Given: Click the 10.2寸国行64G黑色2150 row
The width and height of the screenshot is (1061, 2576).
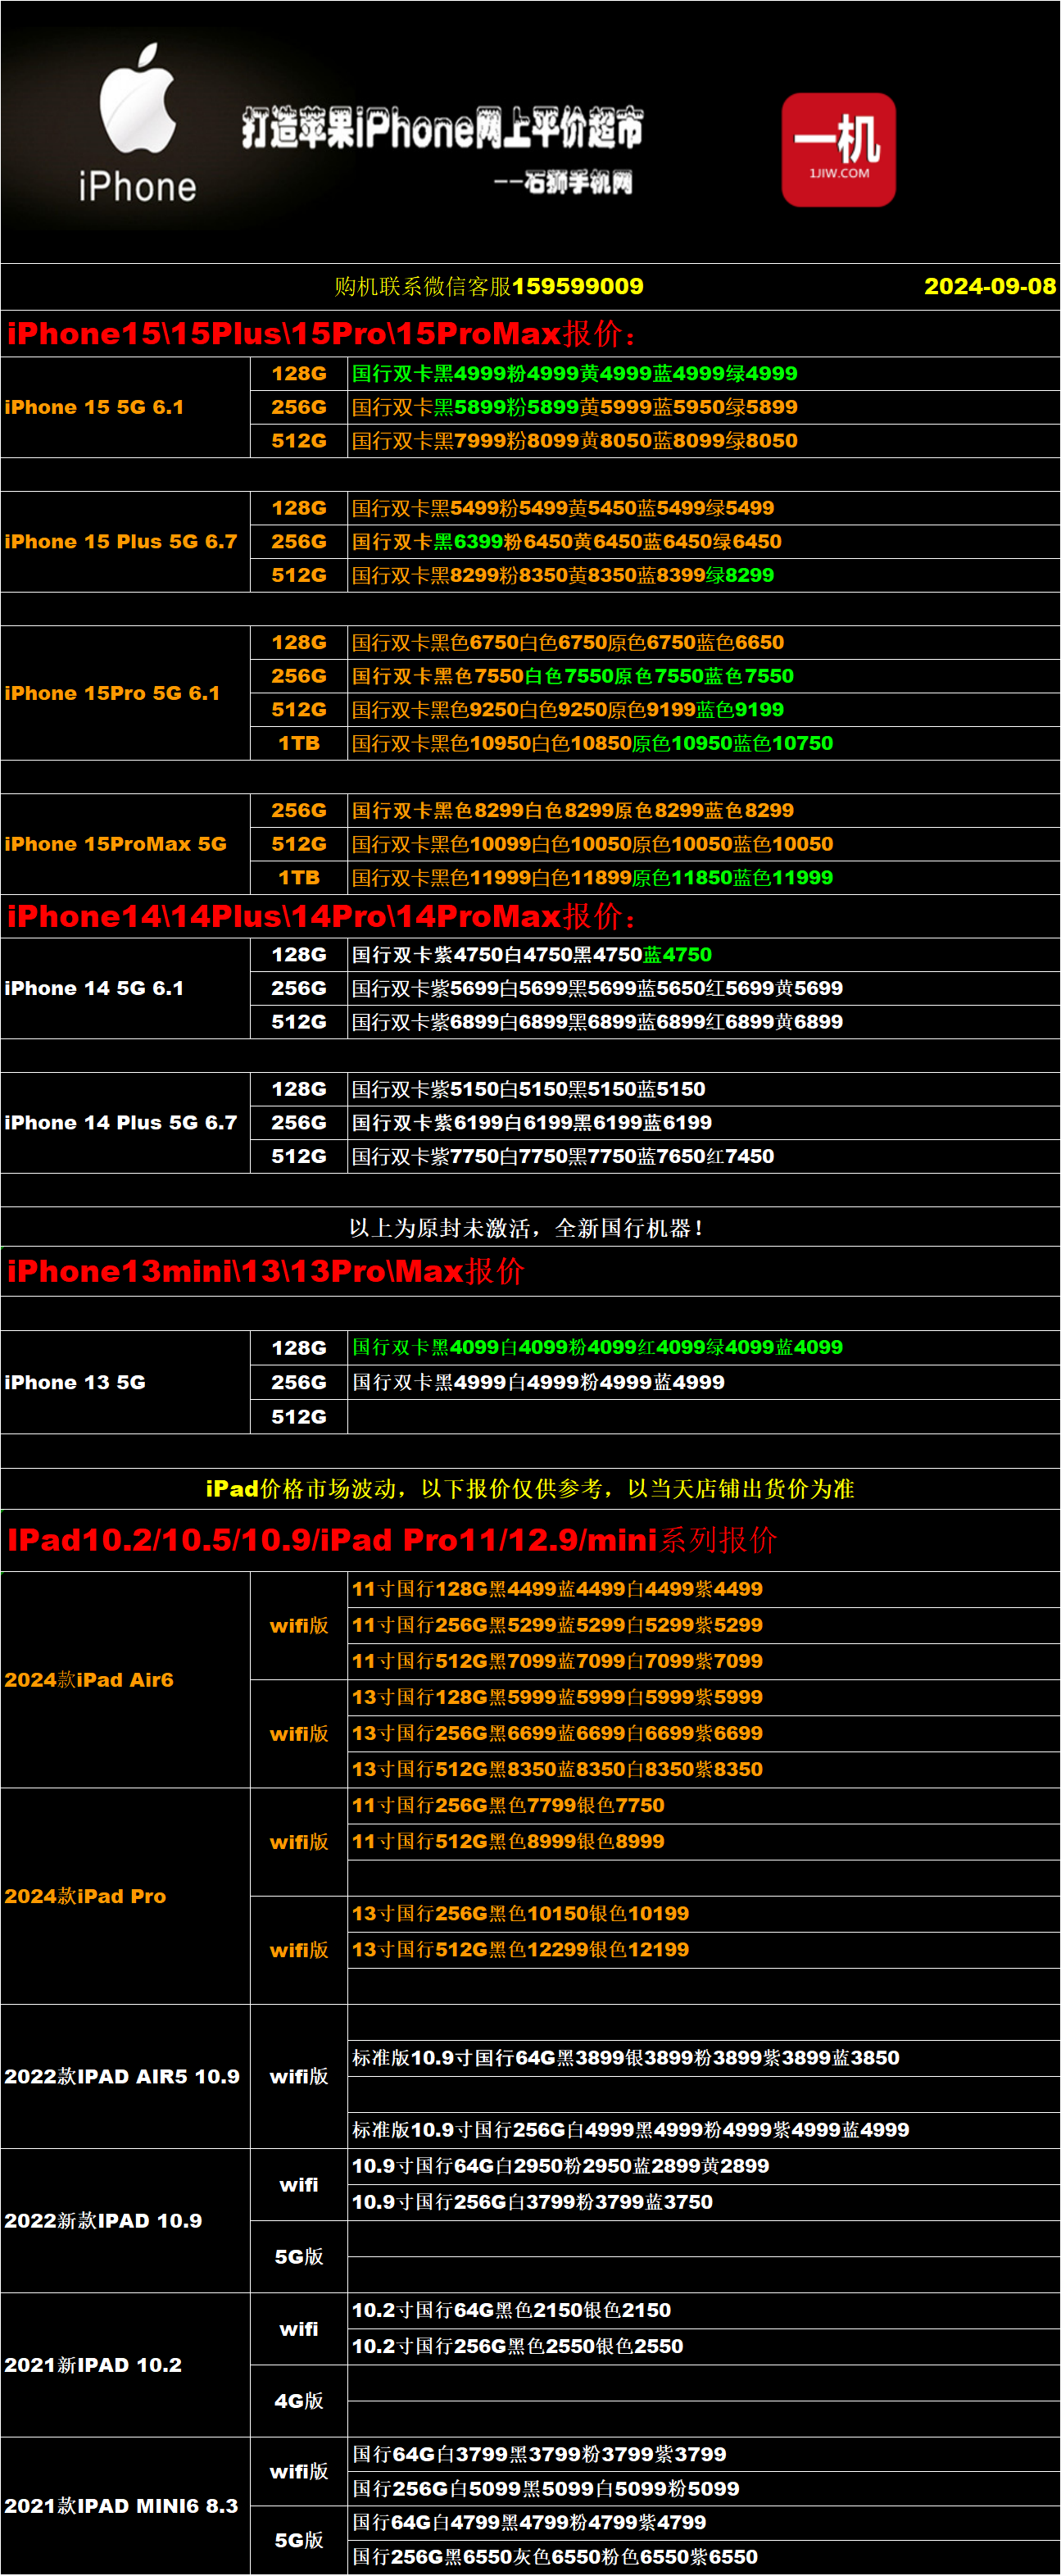Looking at the screenshot, I should pos(703,2310).
